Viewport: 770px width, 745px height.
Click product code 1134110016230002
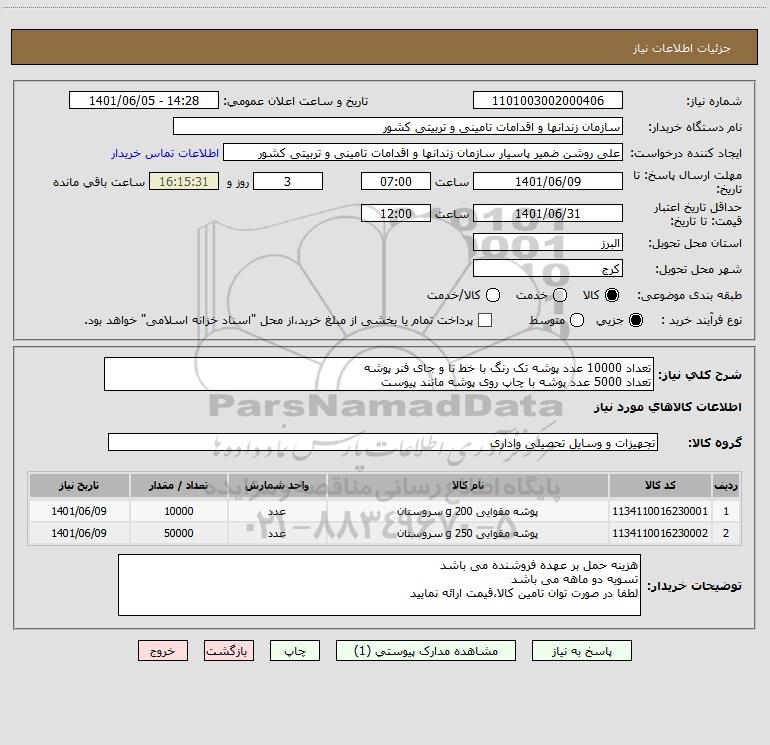coord(660,533)
